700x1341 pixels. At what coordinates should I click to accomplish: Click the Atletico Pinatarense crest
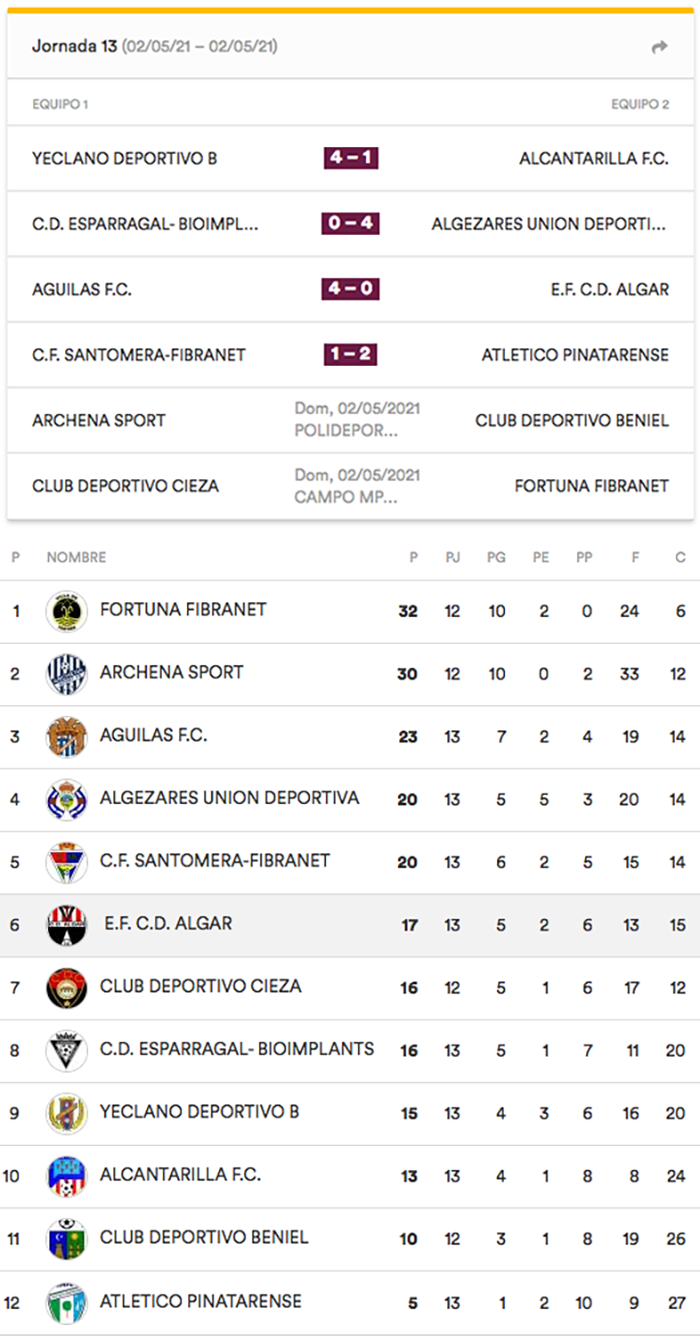click(x=67, y=1302)
